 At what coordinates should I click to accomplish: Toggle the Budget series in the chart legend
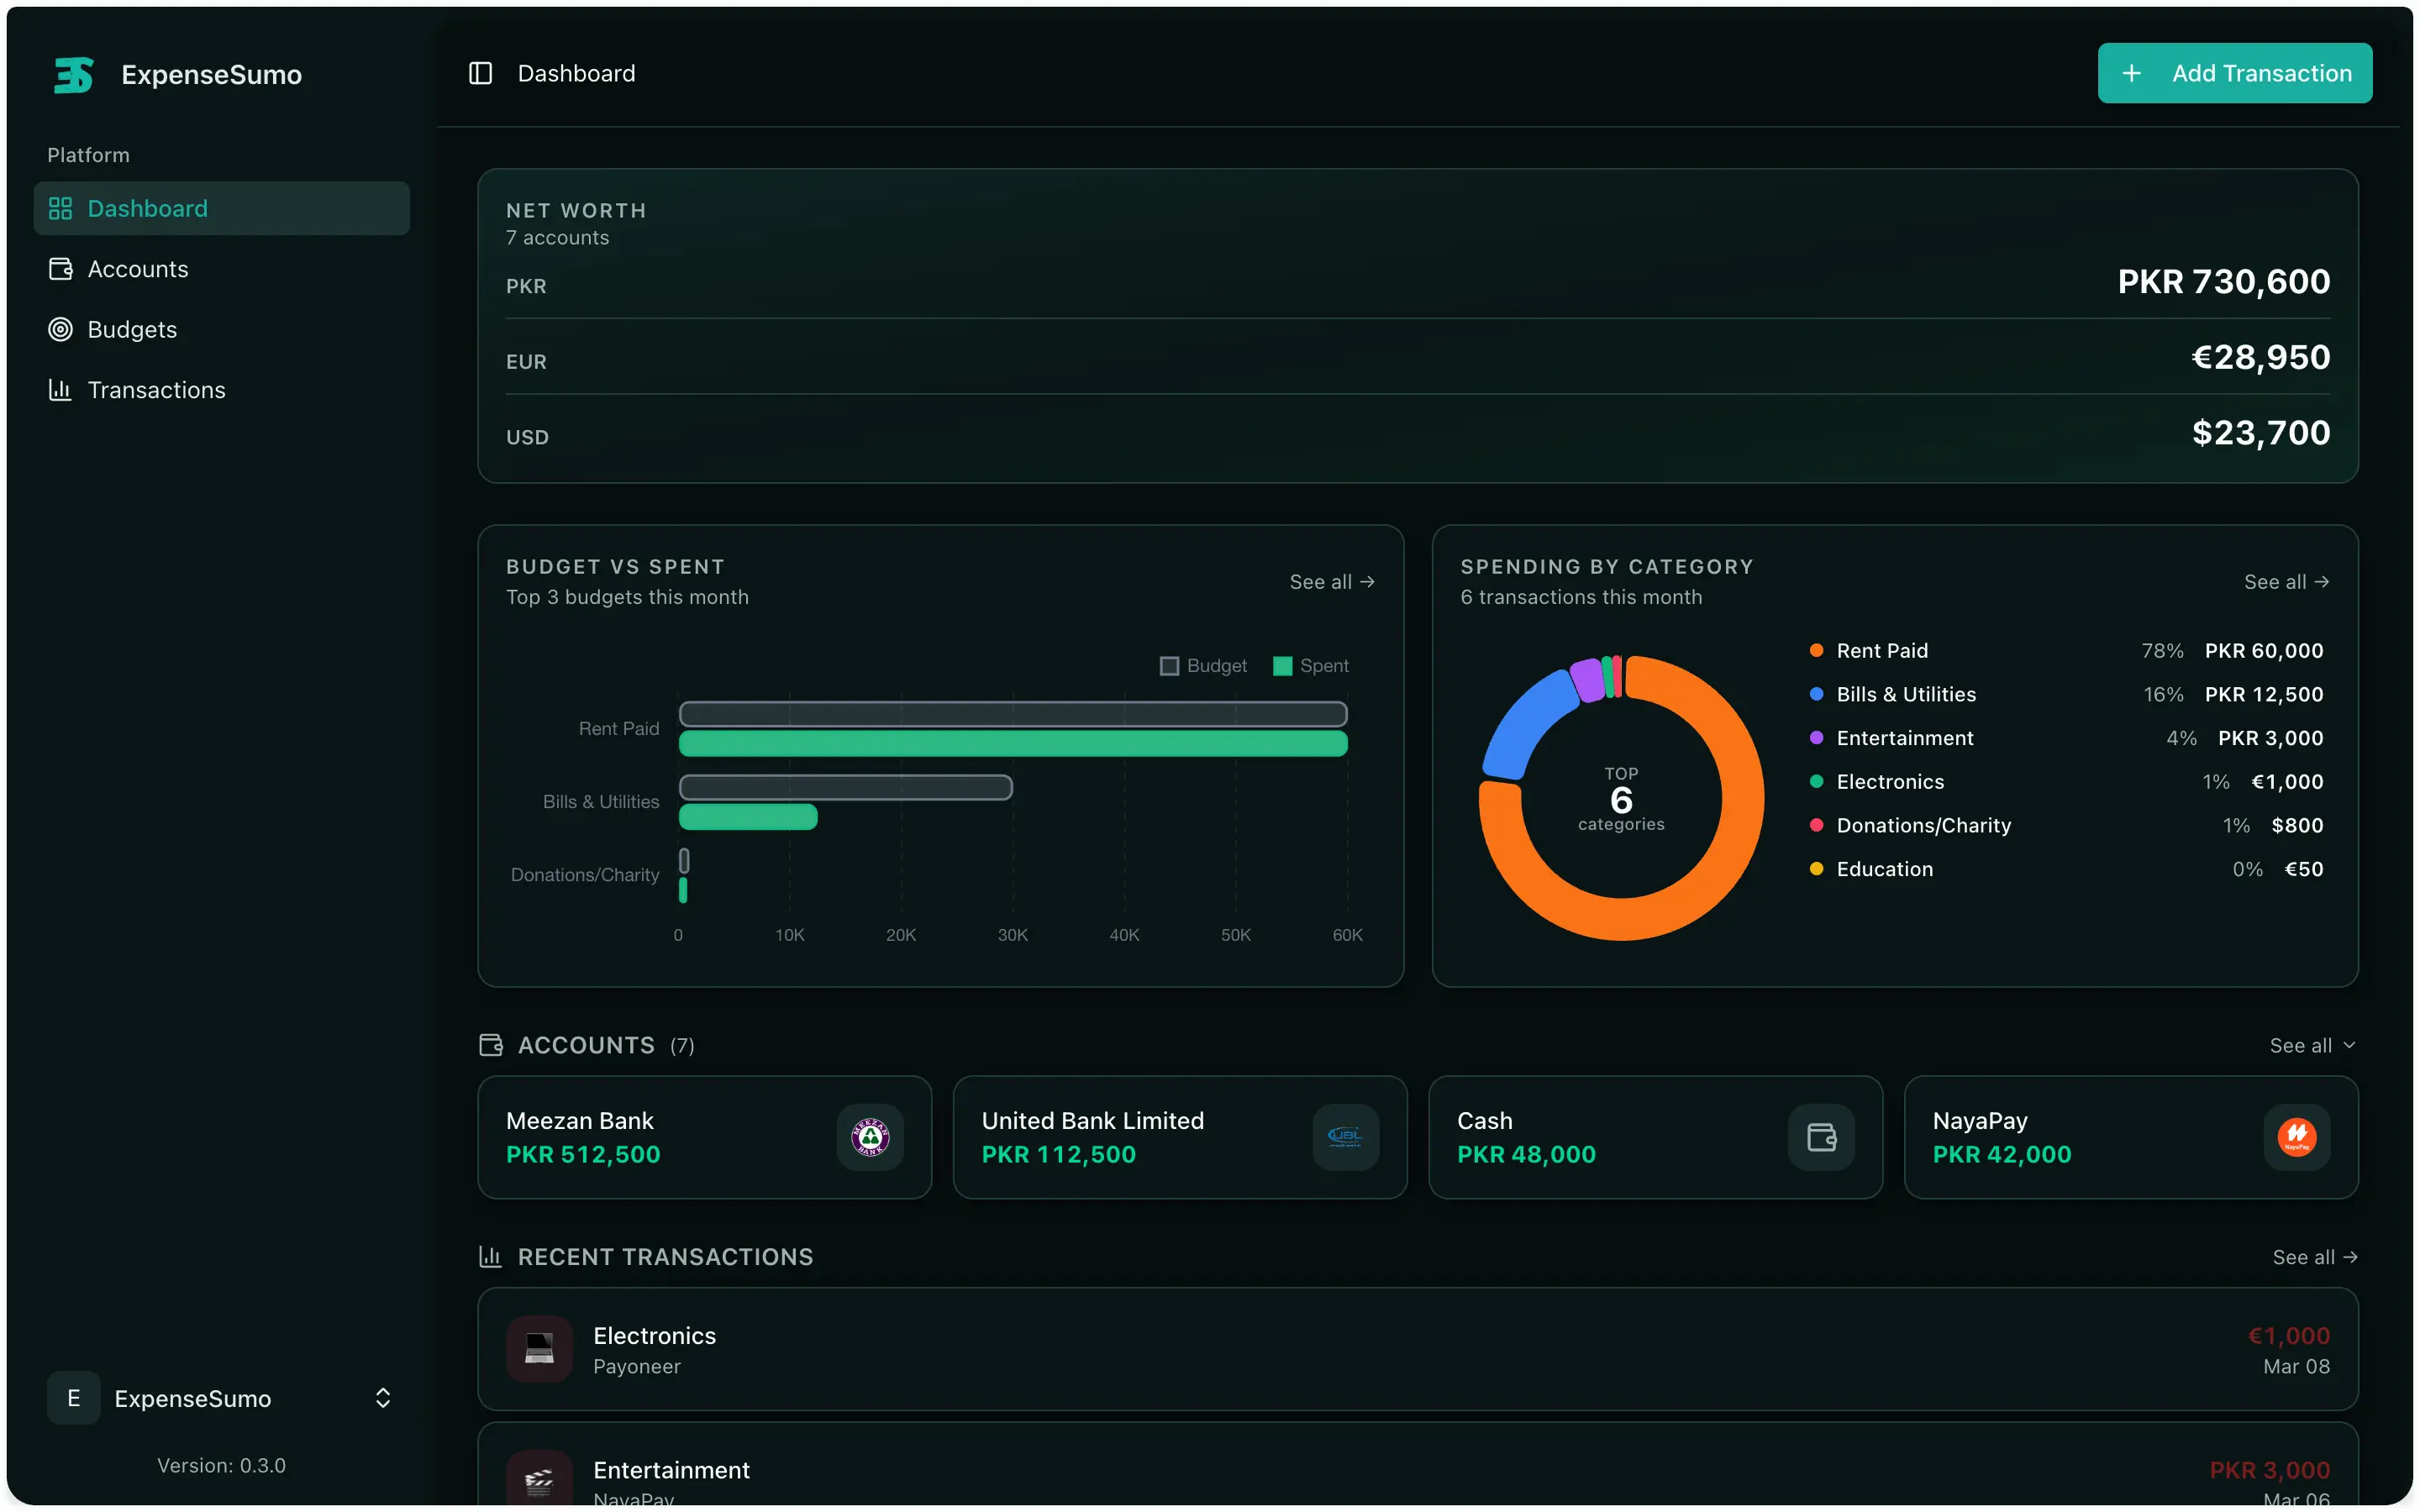point(1203,665)
